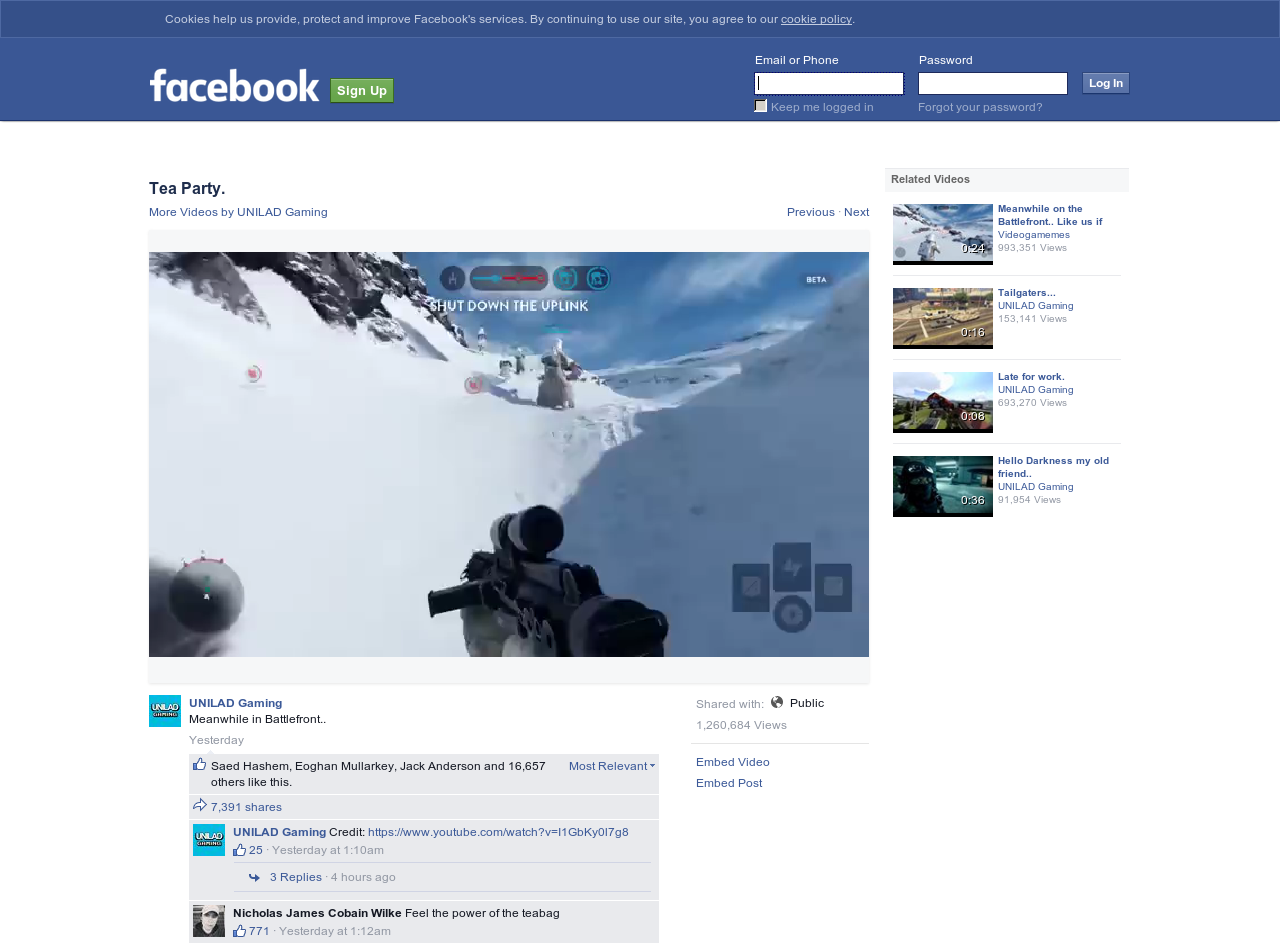Click the Yesterday post timestamp
The height and width of the screenshot is (943, 1280).
(216, 740)
